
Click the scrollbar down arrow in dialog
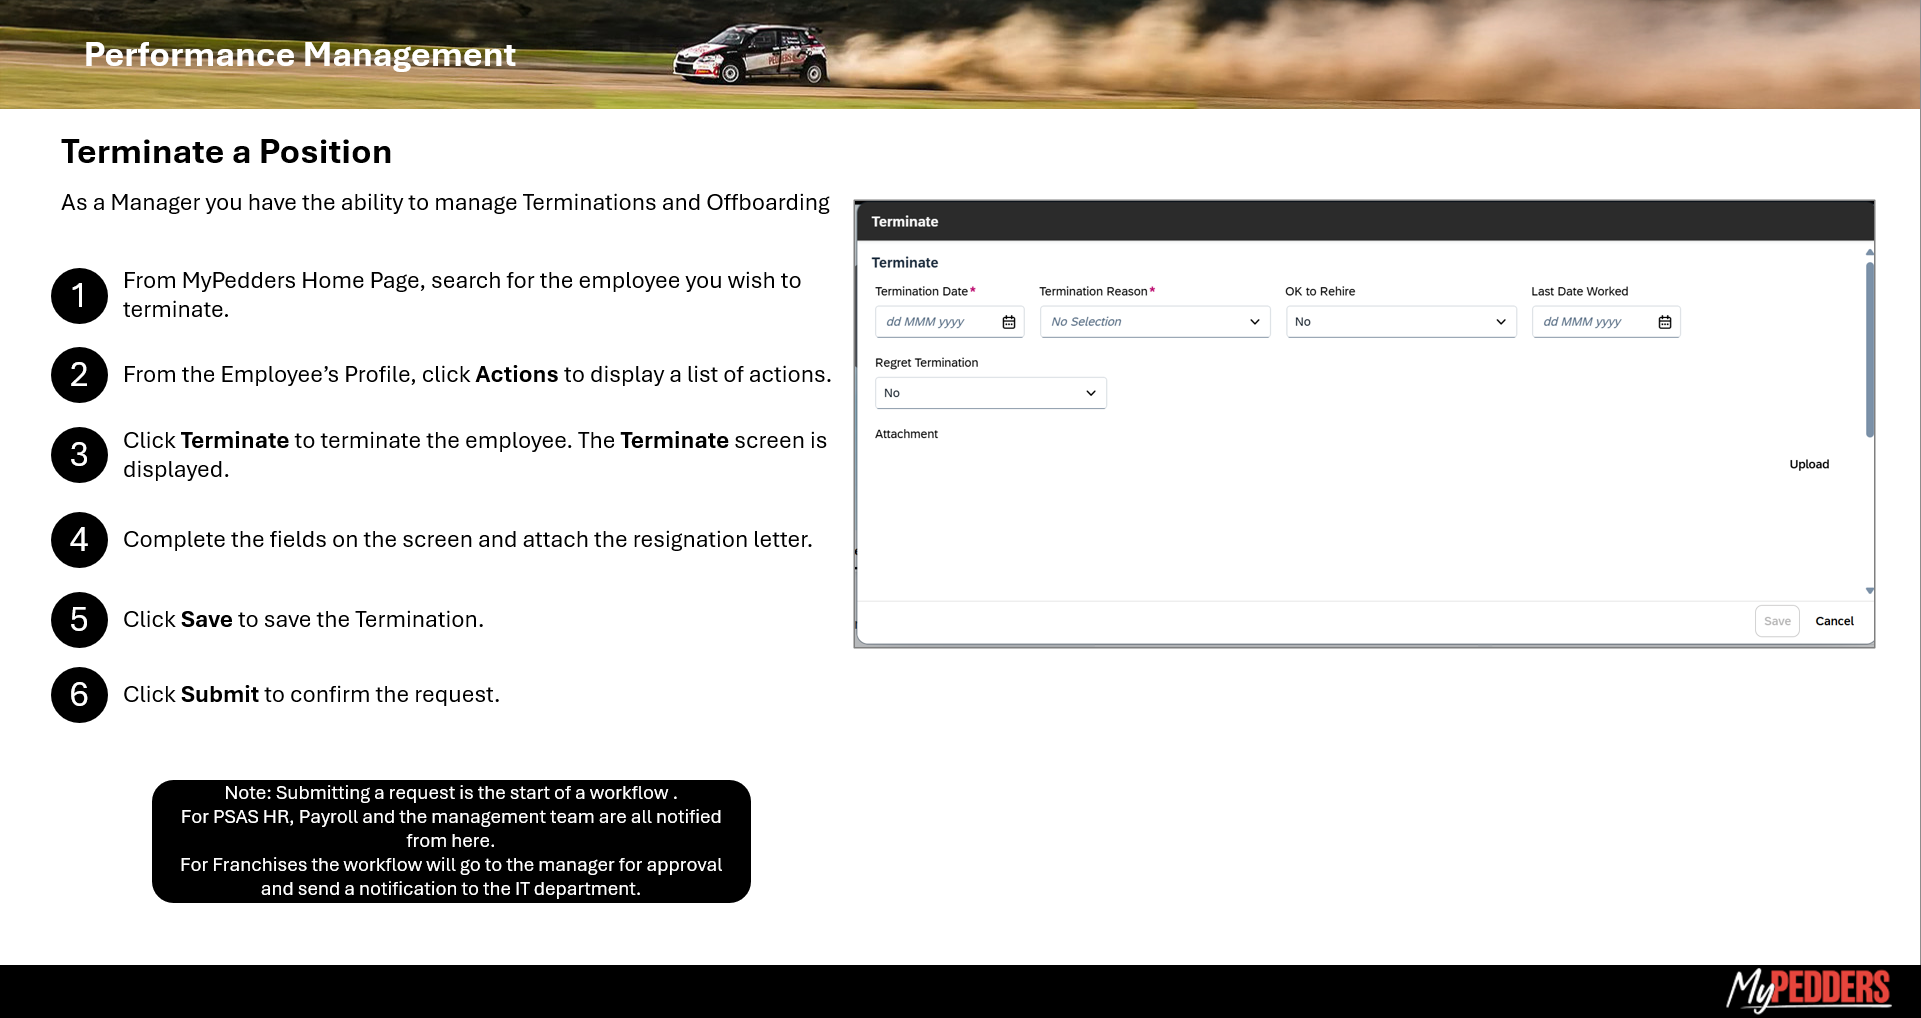pos(1869,591)
